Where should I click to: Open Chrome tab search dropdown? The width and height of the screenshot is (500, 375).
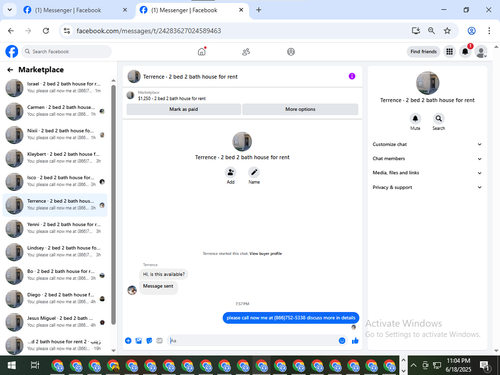10,10
